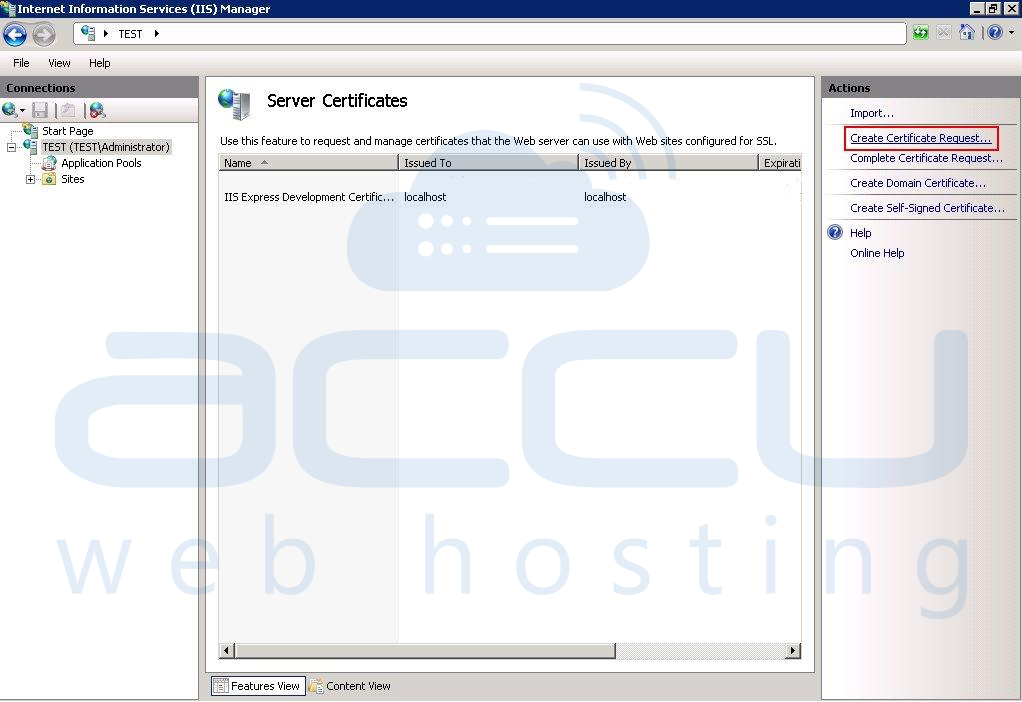Click the Actions panel header
This screenshot has height=702, width=1022.
921,88
